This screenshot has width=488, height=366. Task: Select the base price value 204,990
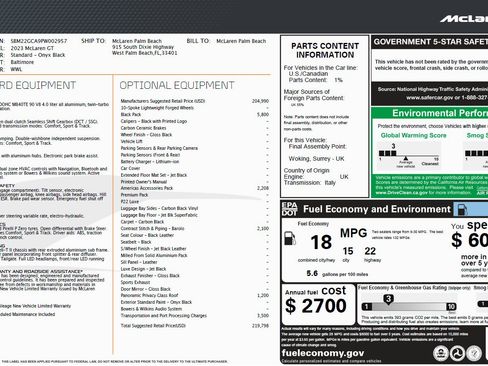tap(260, 101)
